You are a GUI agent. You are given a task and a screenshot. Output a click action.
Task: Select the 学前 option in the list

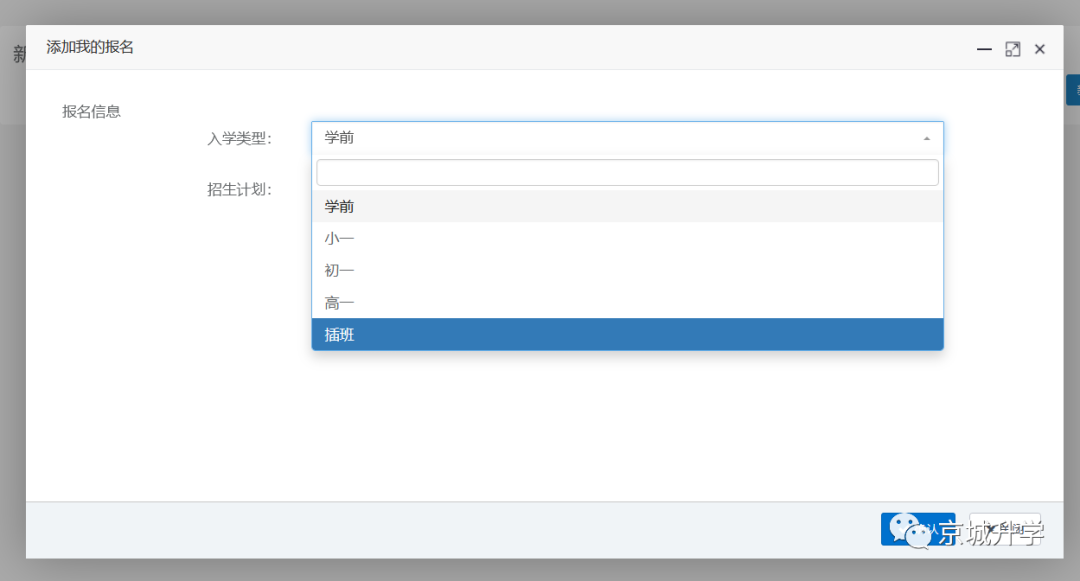pos(627,206)
